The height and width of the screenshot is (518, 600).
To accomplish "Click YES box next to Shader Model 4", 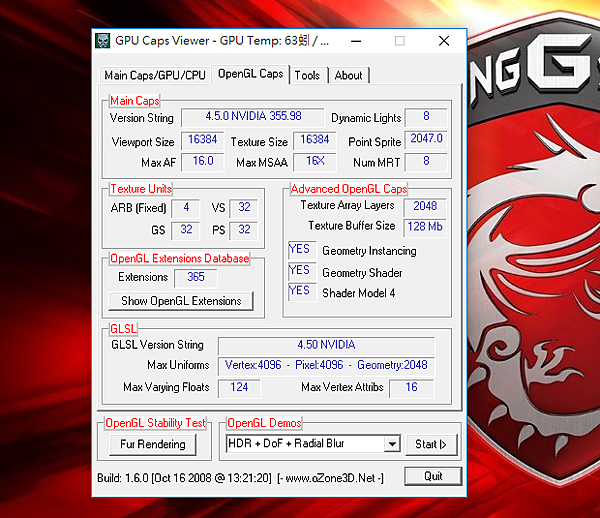I will [302, 292].
